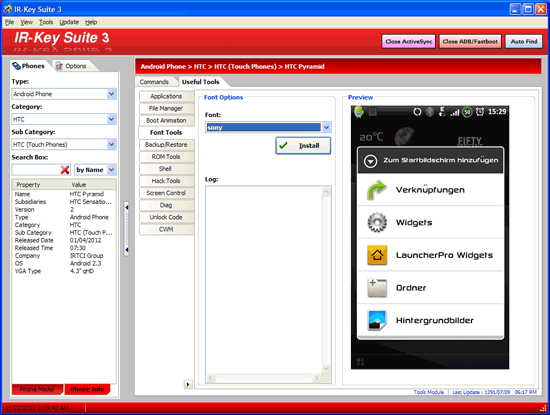Click the green checkmark on the Install button
Viewport: 550px width, 415px height.
click(283, 145)
